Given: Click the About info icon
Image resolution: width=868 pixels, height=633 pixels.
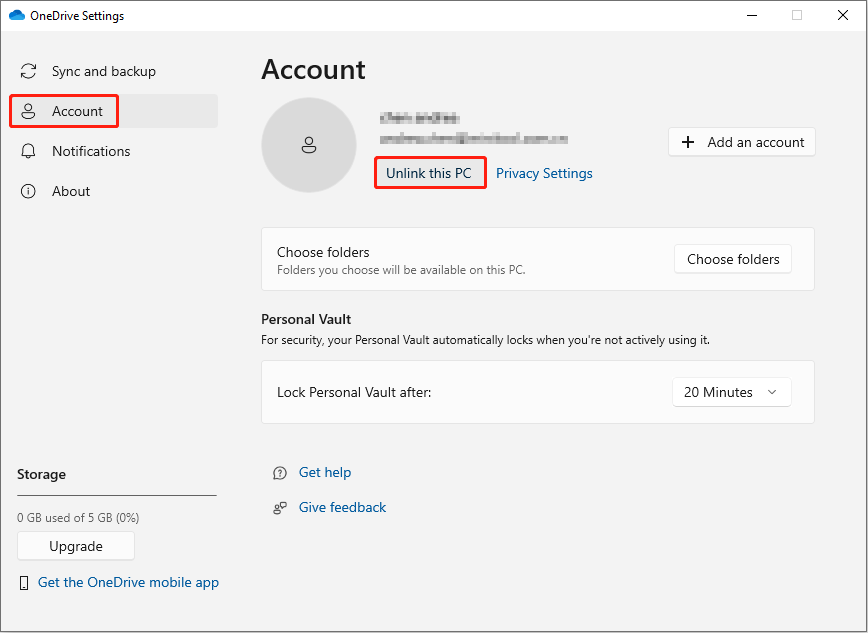Looking at the screenshot, I should tap(27, 191).
